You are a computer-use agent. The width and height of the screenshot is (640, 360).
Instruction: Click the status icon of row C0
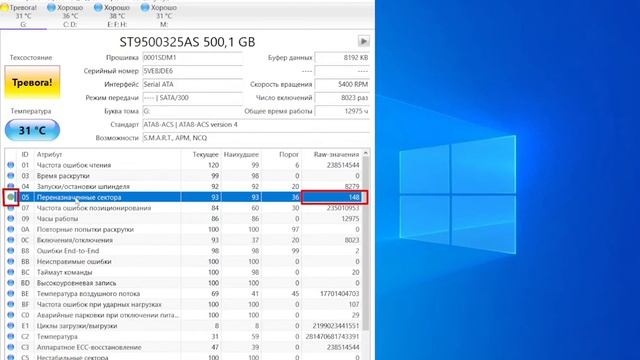11,315
